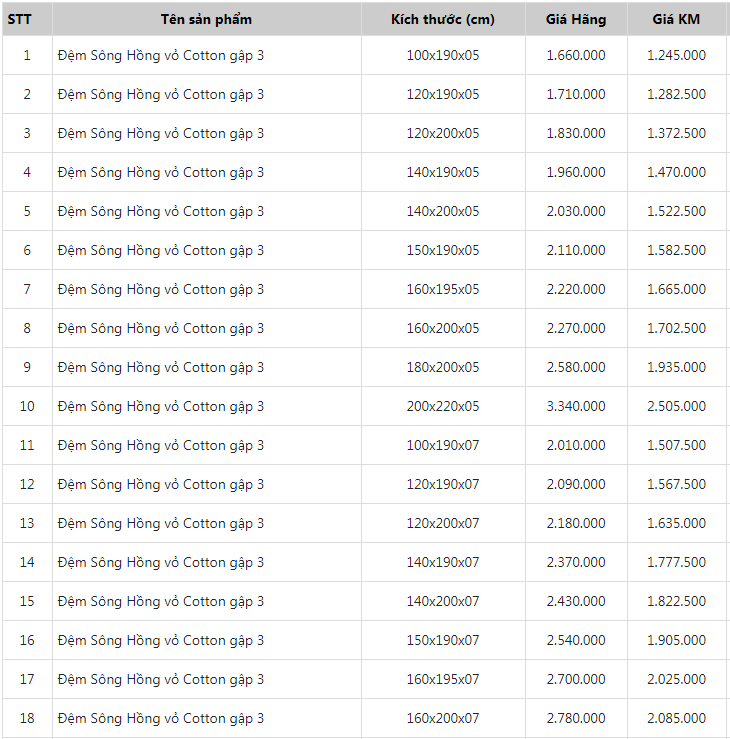Image resolution: width=730 pixels, height=739 pixels.
Task: Click the size cell 150x190x07
Action: pyautogui.click(x=442, y=640)
